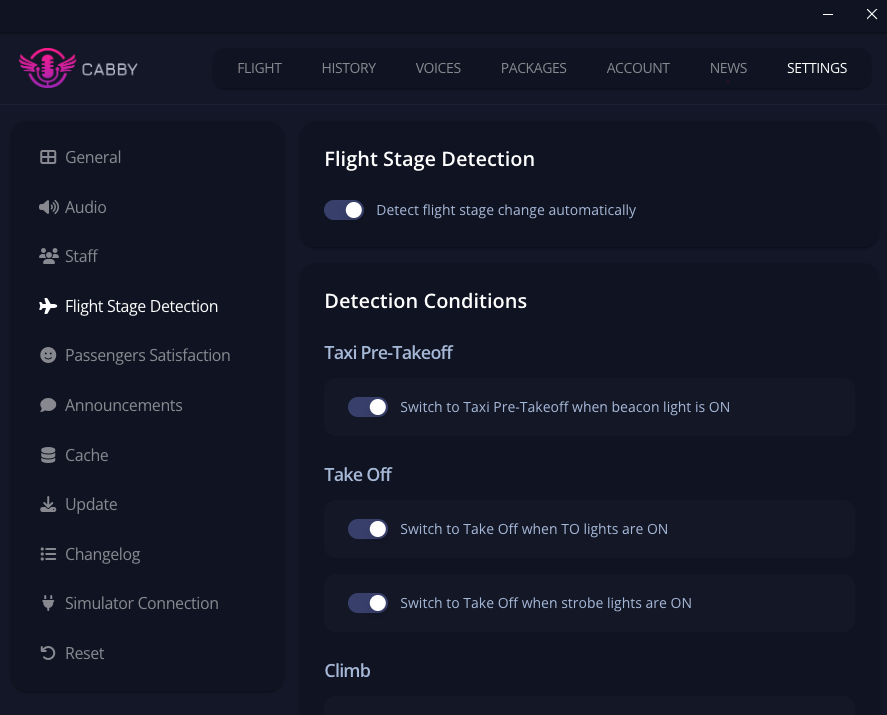Click the Changelog list icon

click(48, 554)
